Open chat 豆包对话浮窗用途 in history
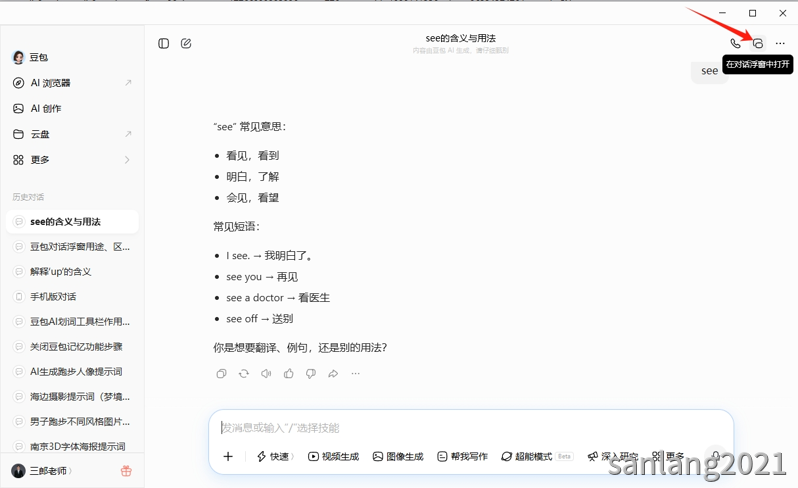This screenshot has width=798, height=488. point(72,247)
